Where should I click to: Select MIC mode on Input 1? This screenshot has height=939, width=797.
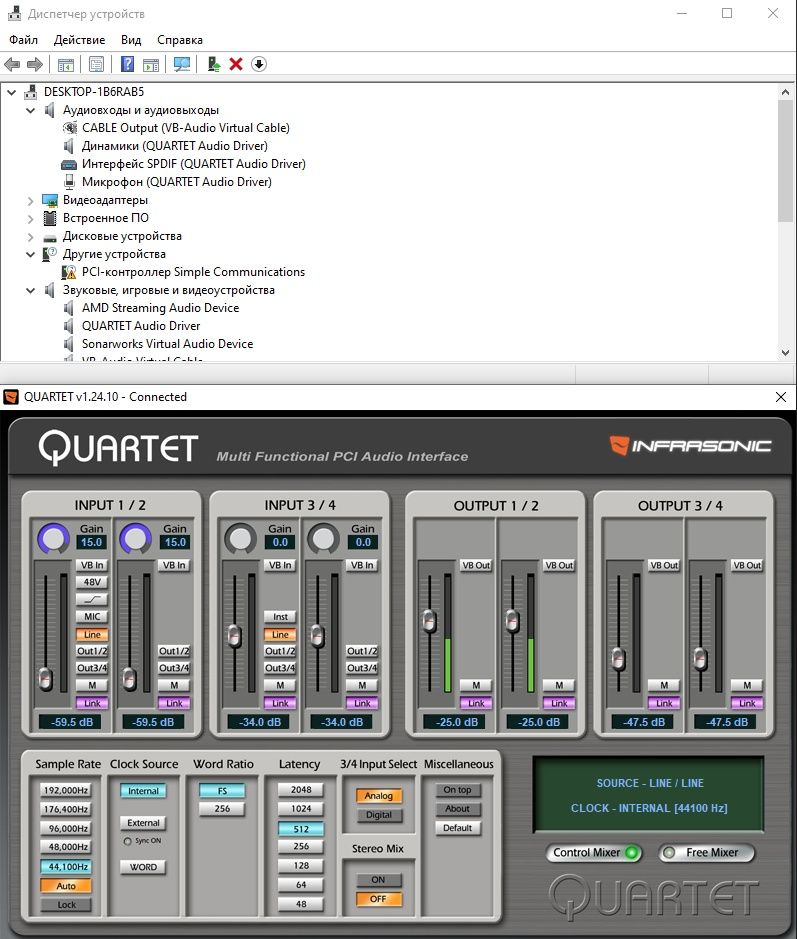pos(92,617)
